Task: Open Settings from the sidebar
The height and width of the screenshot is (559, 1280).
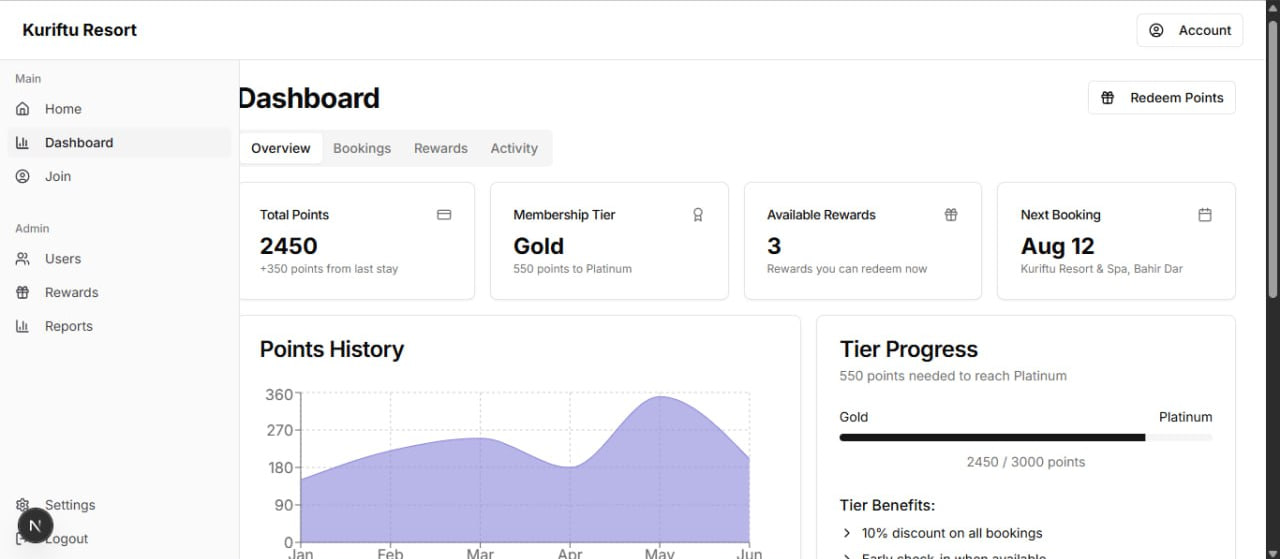Action: [70, 505]
